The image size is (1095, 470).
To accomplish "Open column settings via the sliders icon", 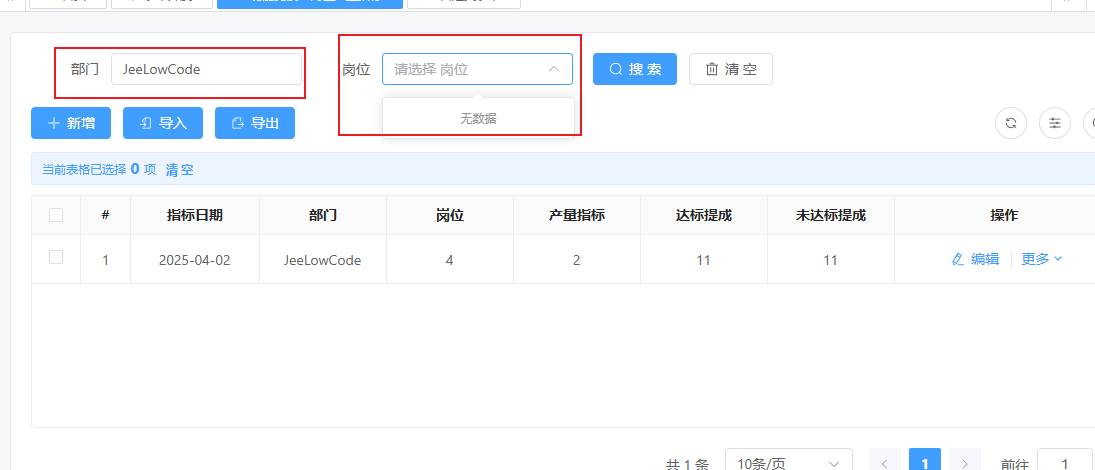I will click(x=1055, y=123).
